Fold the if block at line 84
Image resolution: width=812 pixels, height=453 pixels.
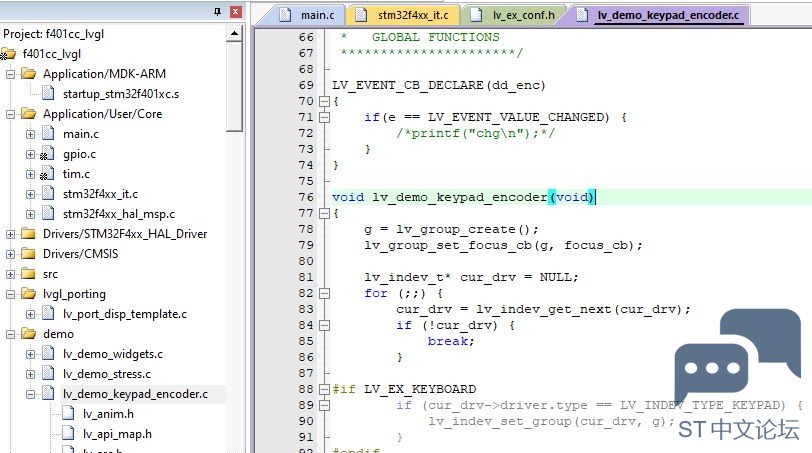tap(324, 326)
